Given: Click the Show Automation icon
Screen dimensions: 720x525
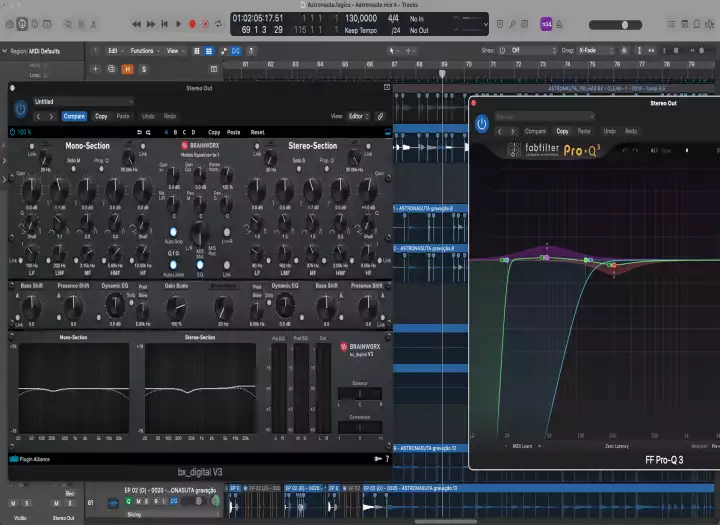Looking at the screenshot, I should 224,51.
